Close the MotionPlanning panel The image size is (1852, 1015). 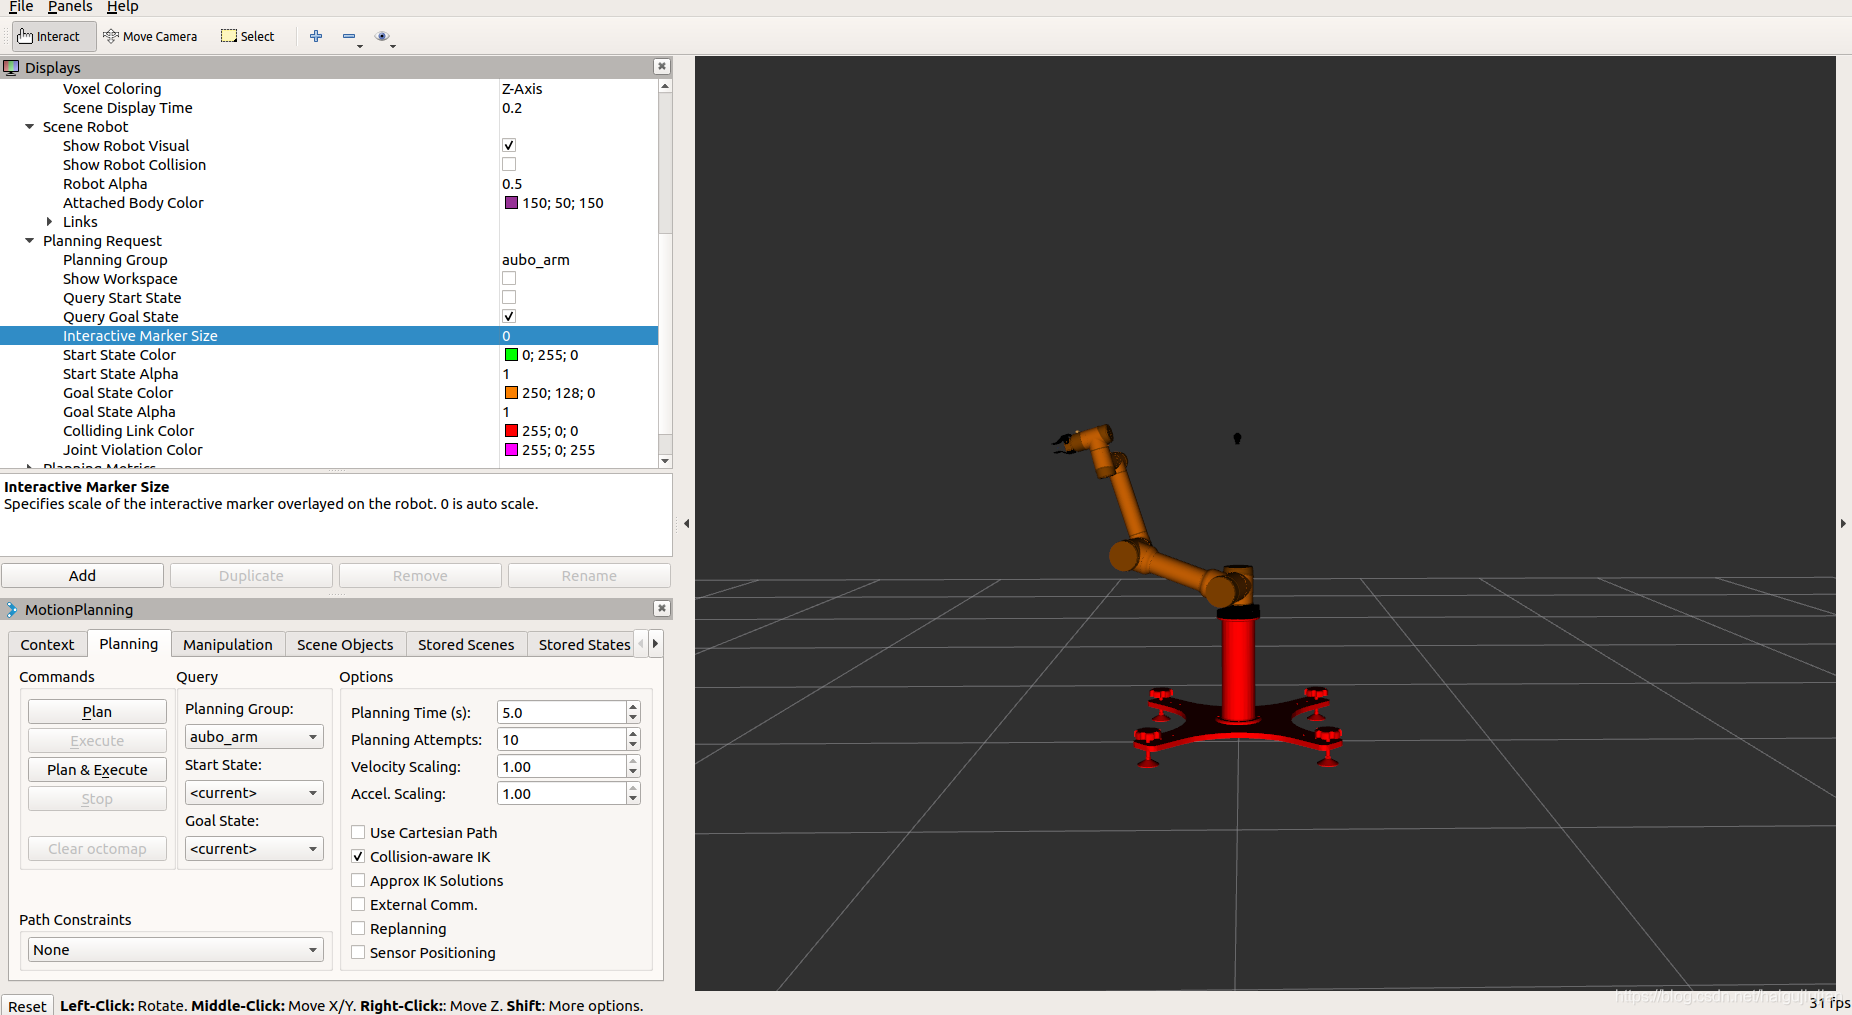661,609
